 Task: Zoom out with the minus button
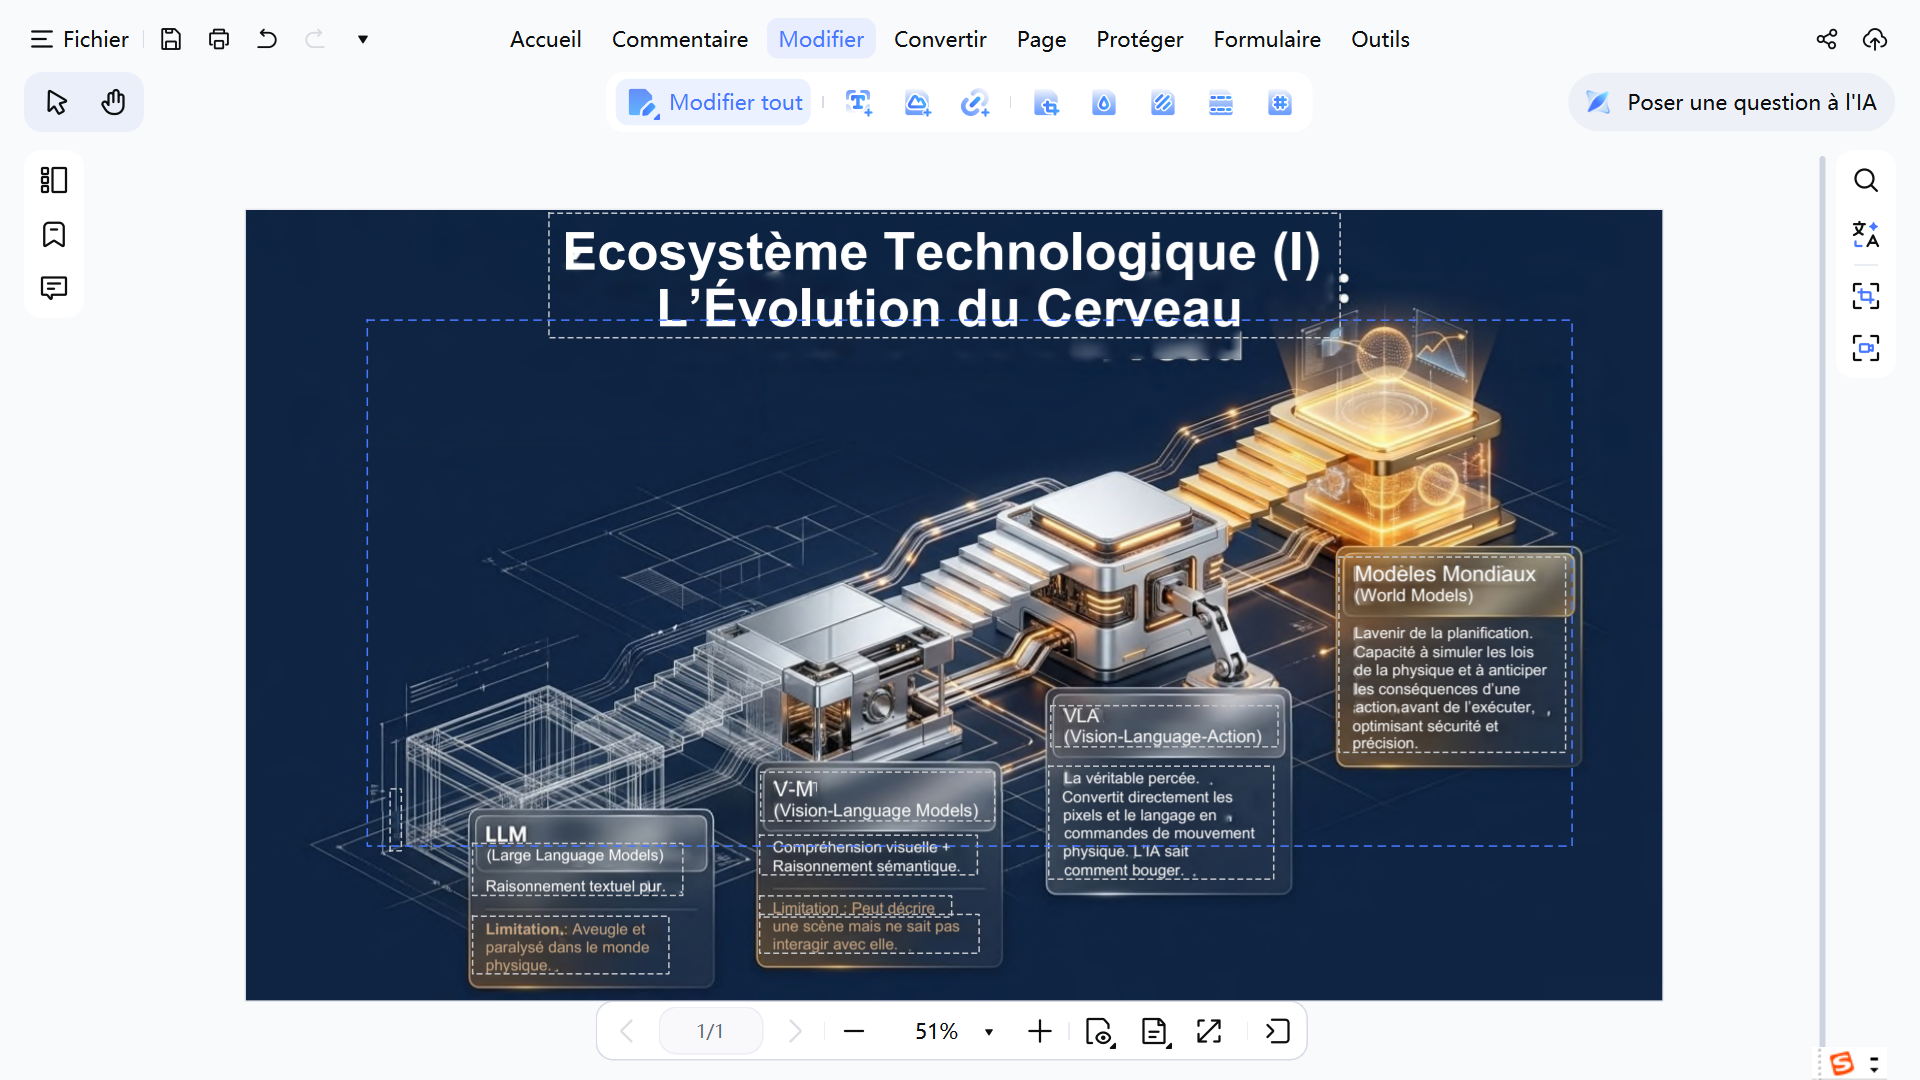click(854, 1031)
